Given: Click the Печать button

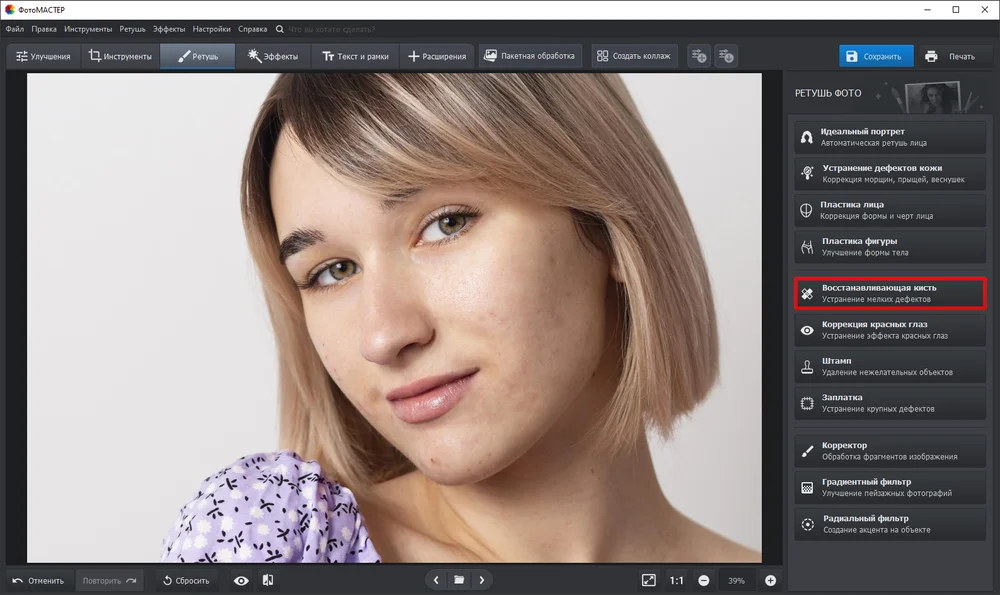Looking at the screenshot, I should pyautogui.click(x=950, y=56).
